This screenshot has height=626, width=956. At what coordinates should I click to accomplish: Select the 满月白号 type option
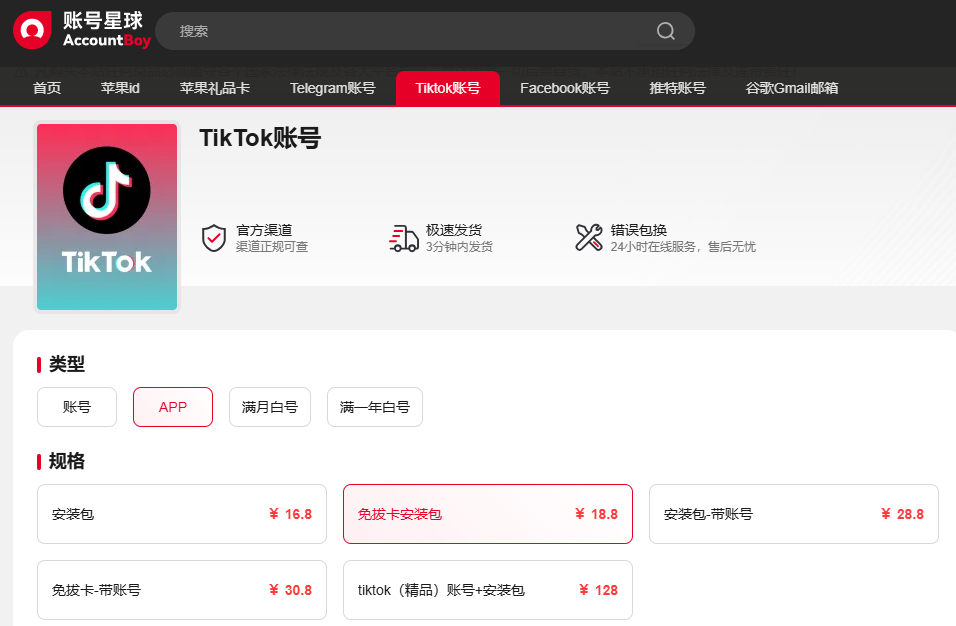[x=270, y=407]
